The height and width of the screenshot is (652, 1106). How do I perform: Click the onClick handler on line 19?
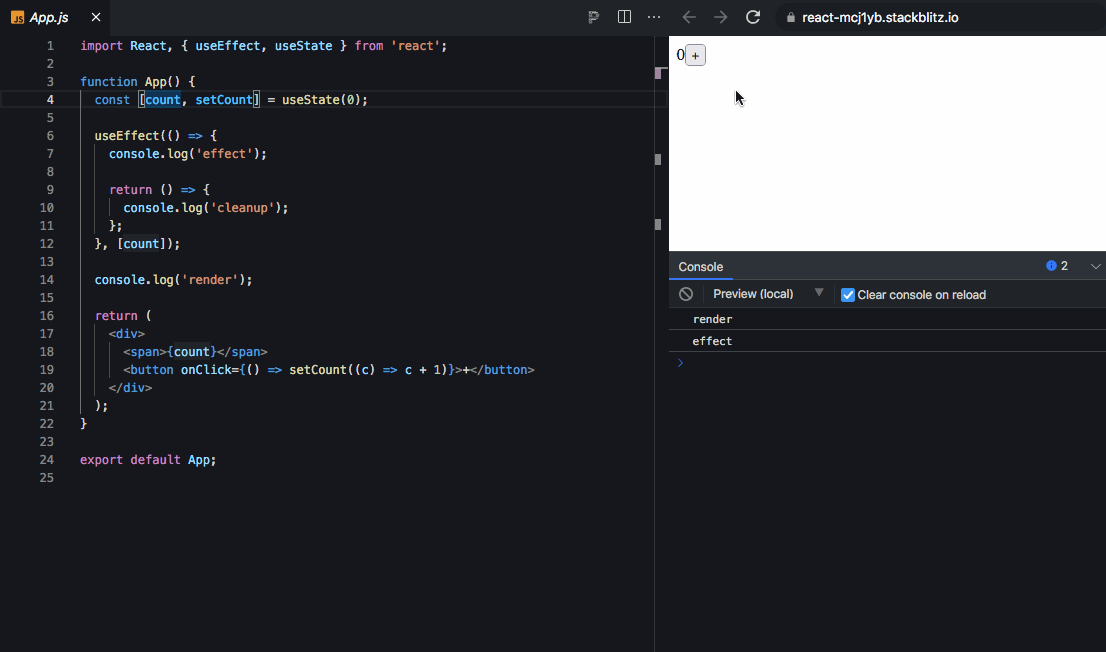point(317,369)
